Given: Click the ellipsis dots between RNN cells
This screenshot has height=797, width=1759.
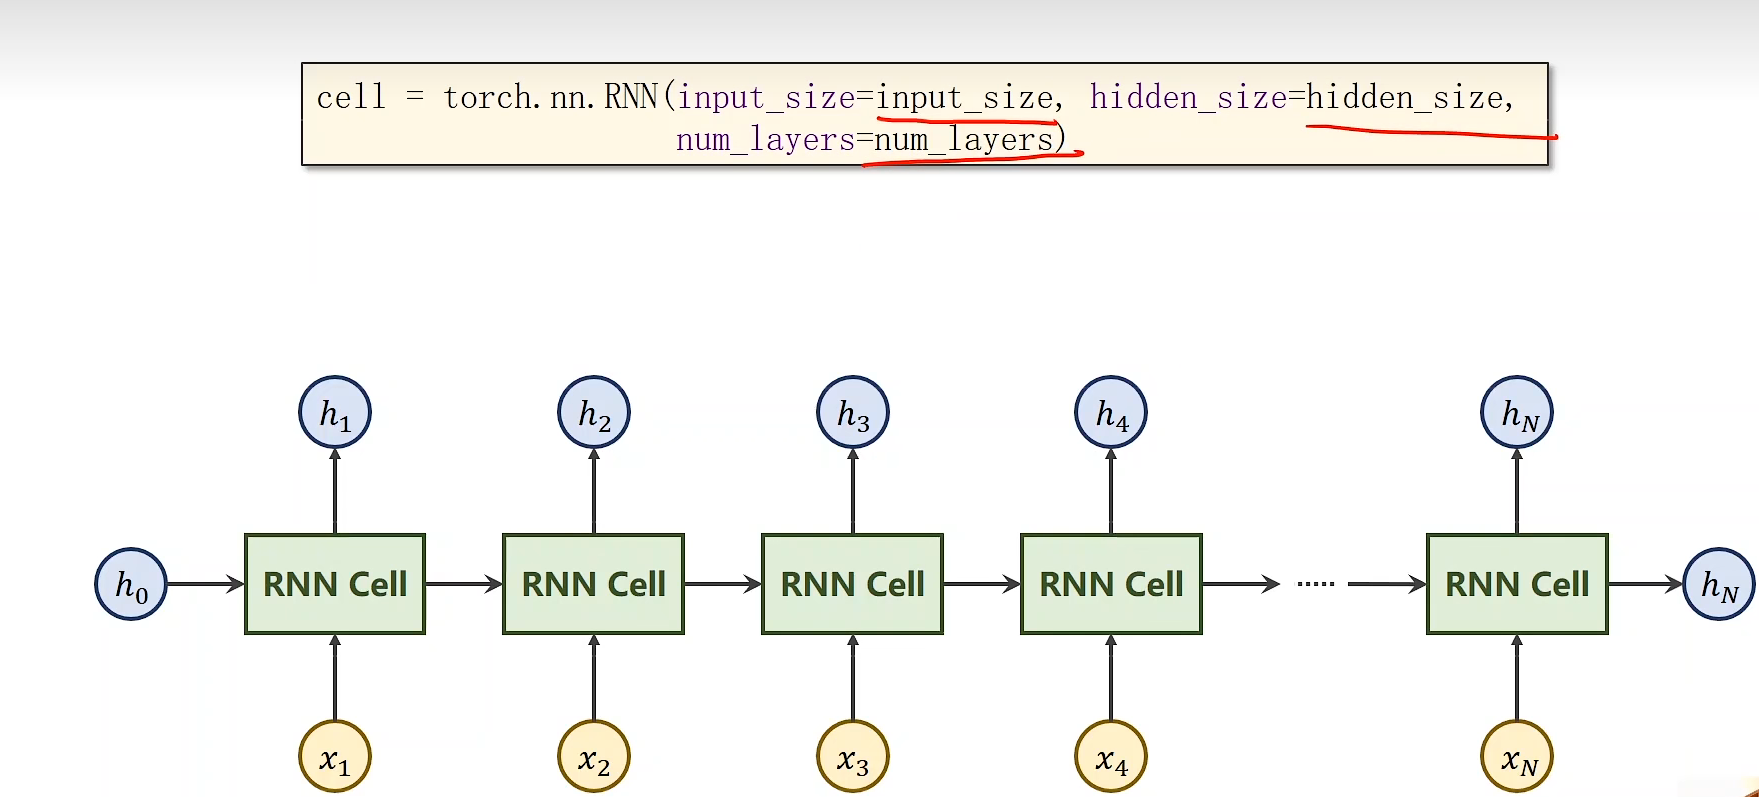Looking at the screenshot, I should click(1316, 584).
